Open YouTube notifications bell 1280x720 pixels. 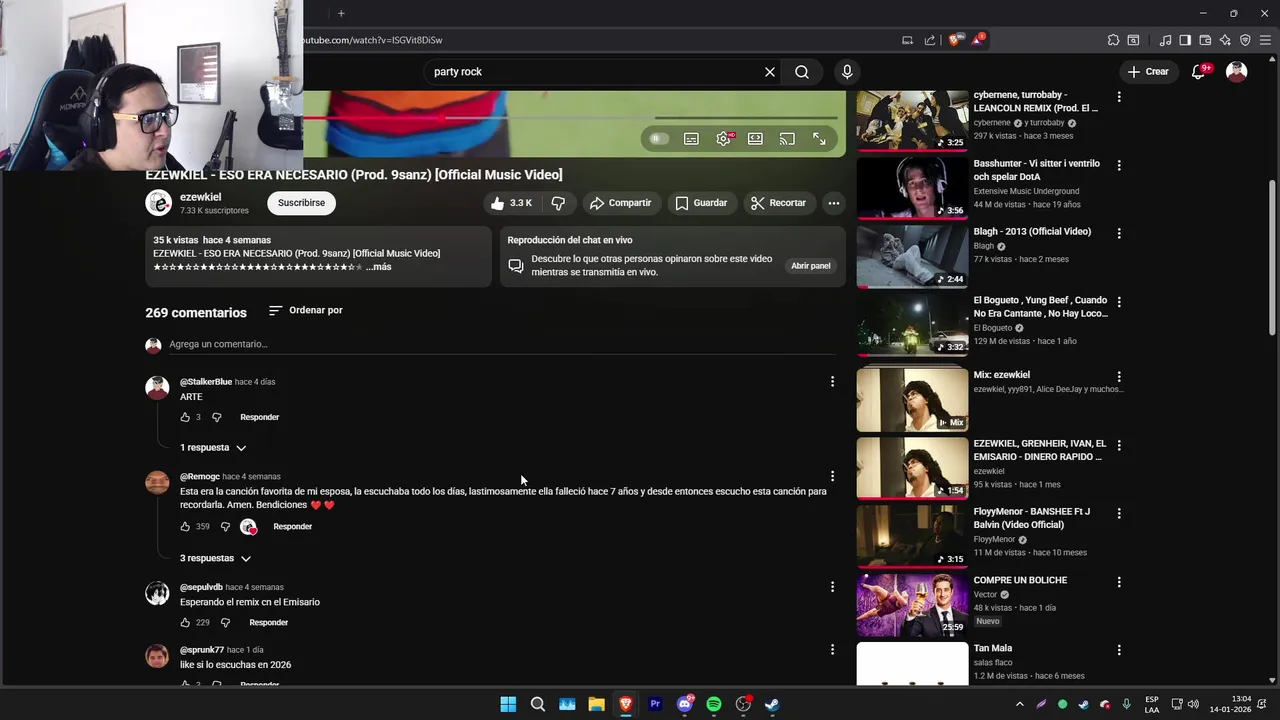(x=1199, y=72)
